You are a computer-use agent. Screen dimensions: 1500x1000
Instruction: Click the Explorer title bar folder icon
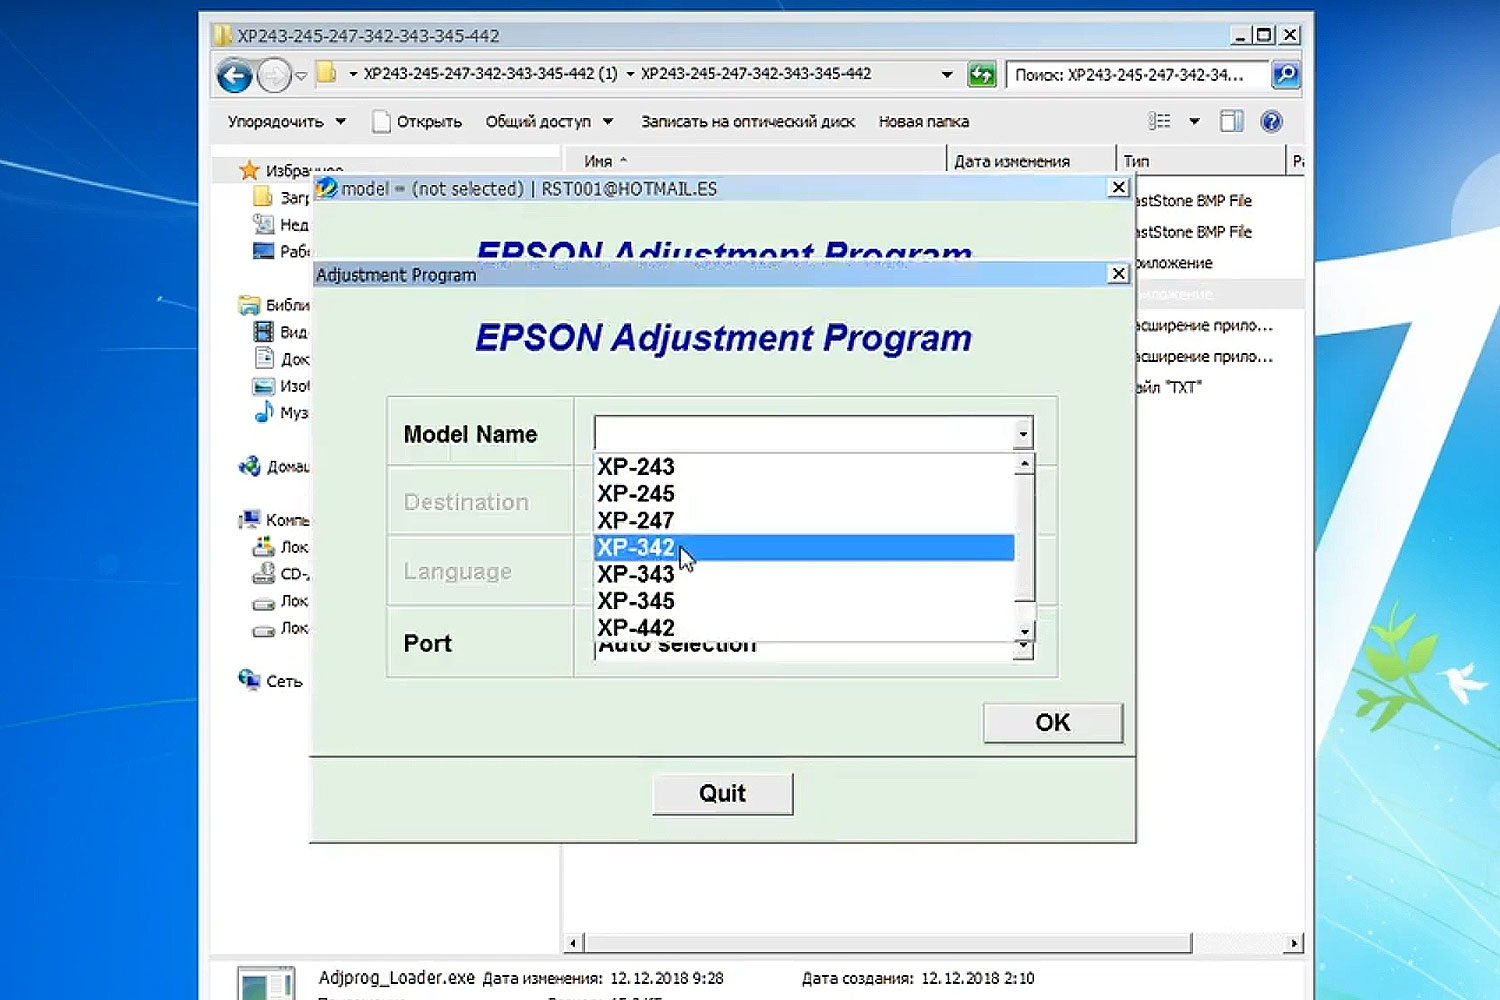222,36
